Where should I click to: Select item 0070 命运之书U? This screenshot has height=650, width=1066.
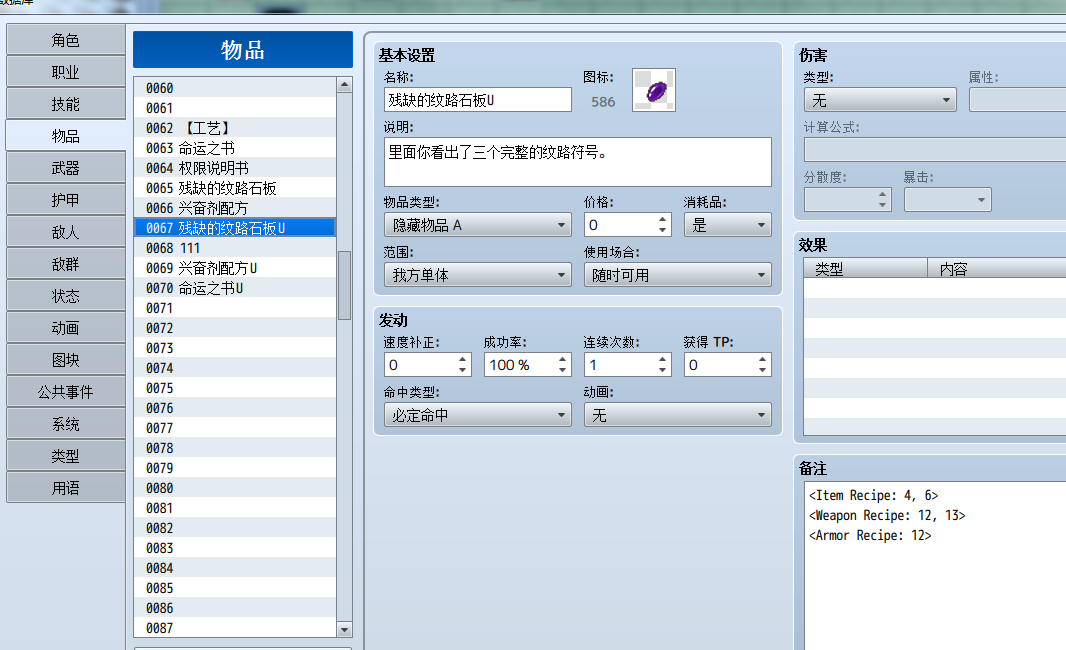pos(235,288)
